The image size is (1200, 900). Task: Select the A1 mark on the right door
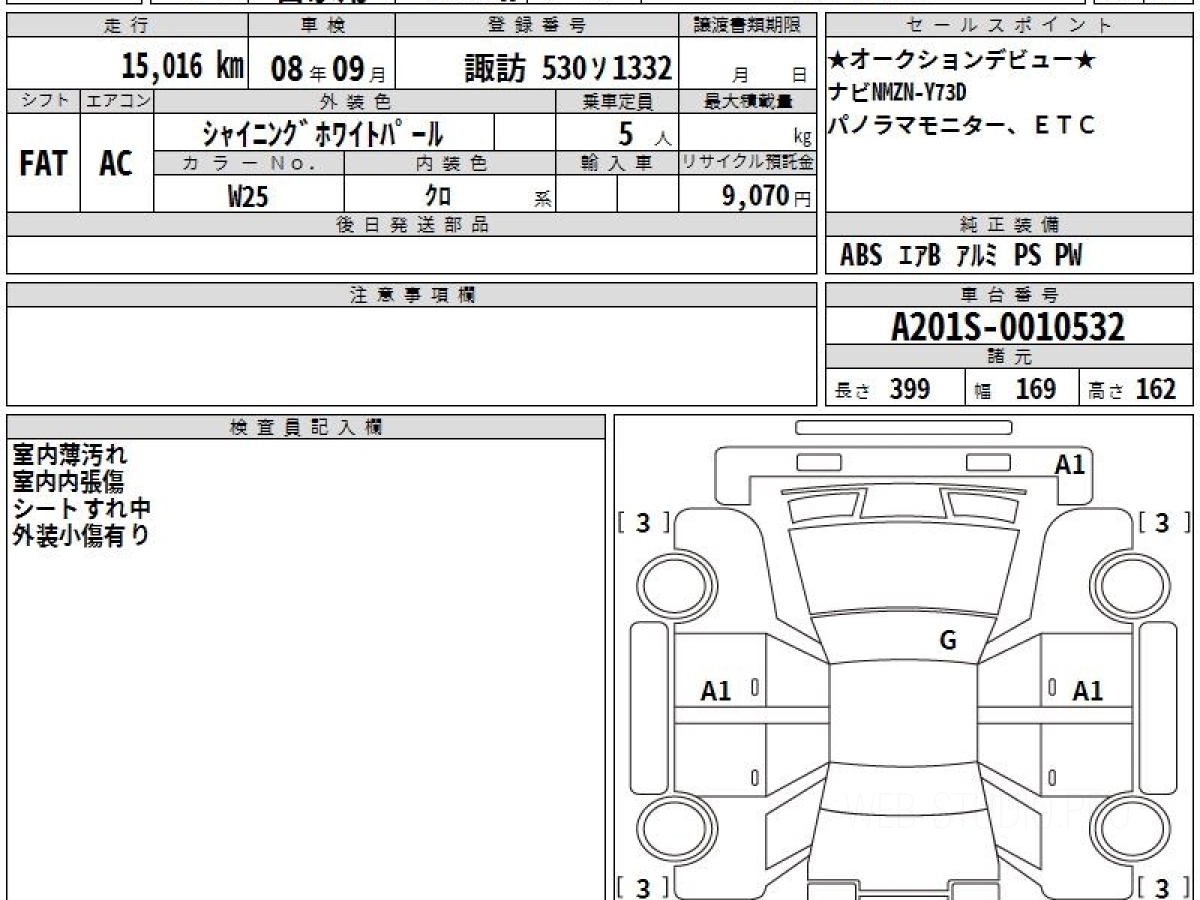tap(1087, 690)
